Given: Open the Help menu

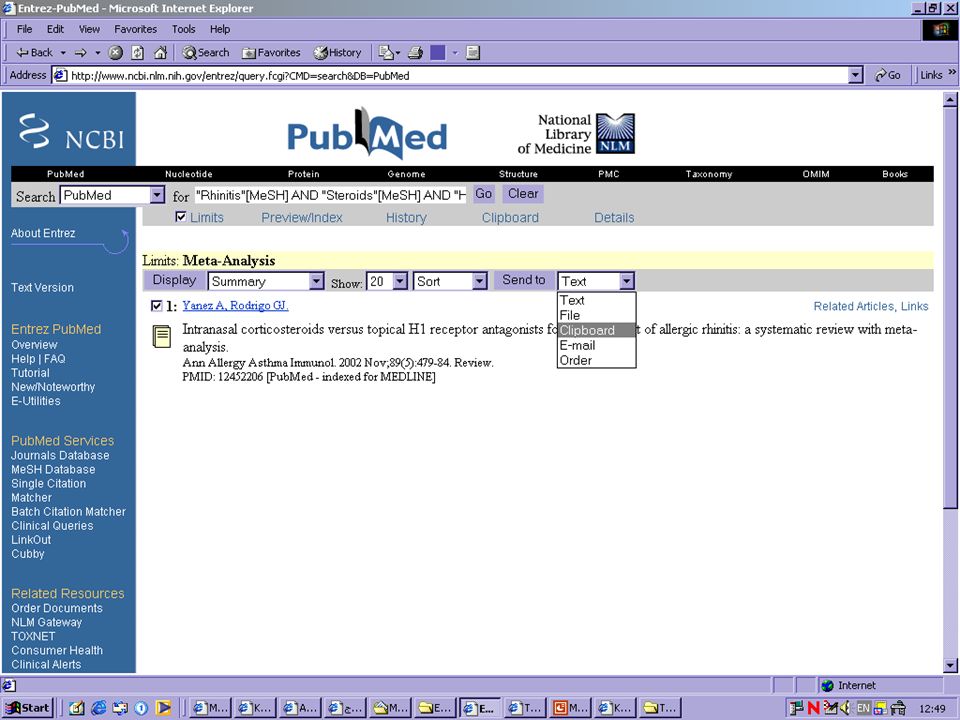Looking at the screenshot, I should (220, 29).
